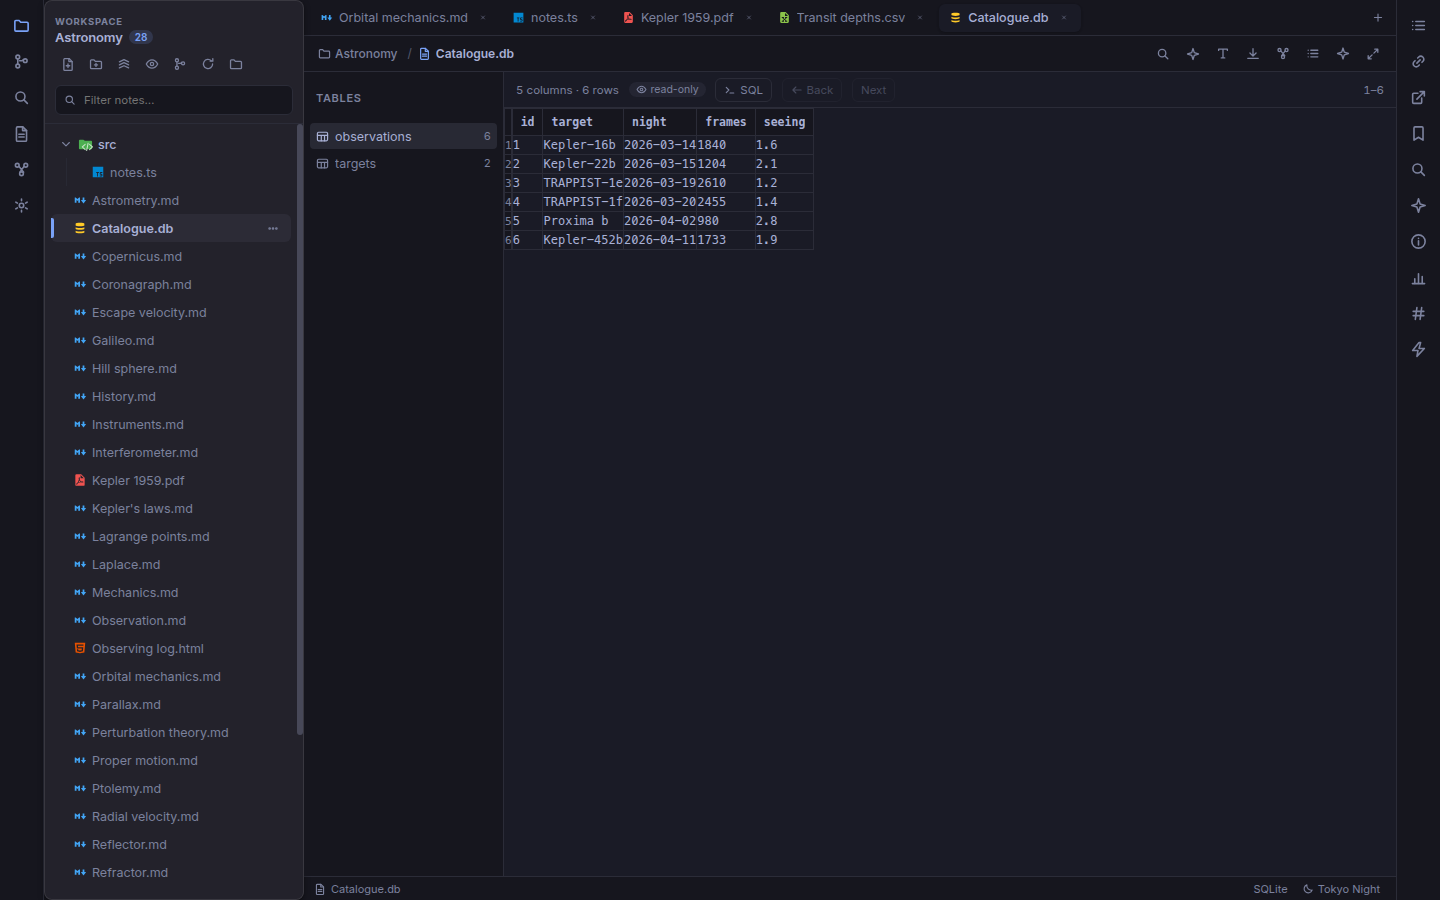Click the Tokyo Night theme in status bar

point(1341,889)
